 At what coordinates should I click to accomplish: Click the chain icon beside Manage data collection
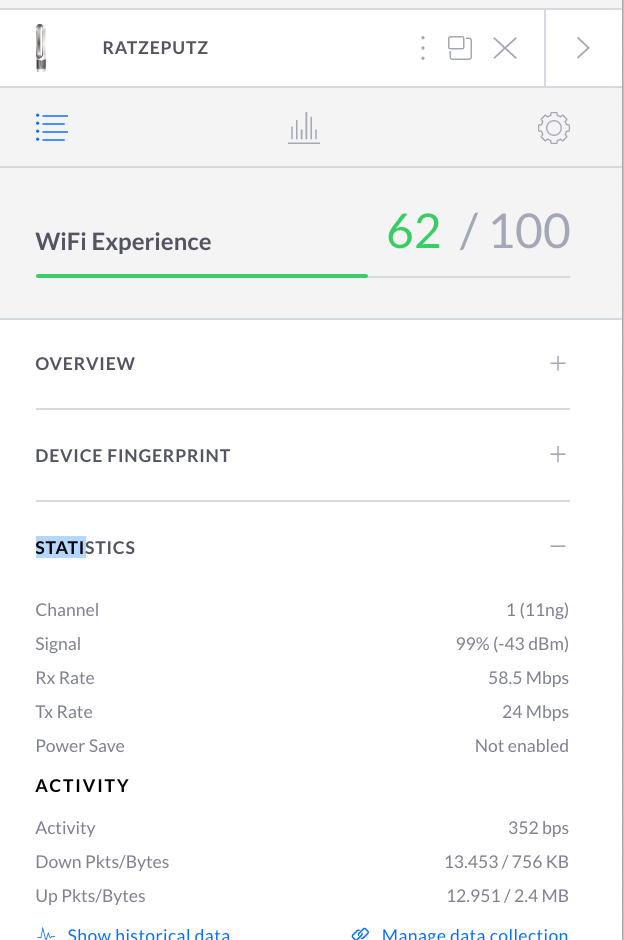(x=360, y=934)
